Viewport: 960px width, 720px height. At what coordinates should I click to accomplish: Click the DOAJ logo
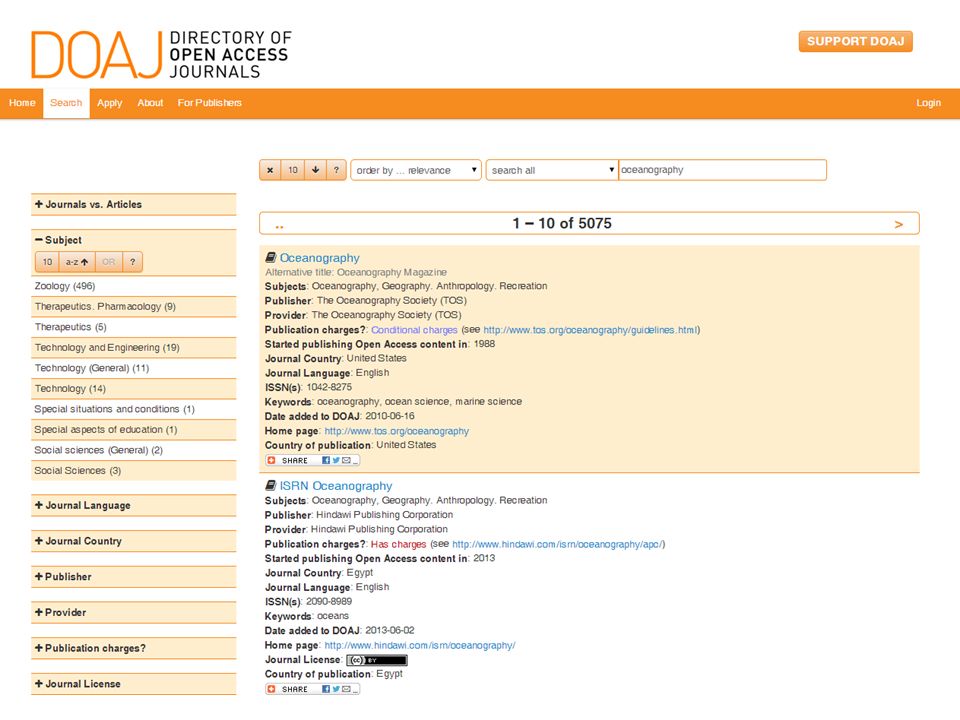coord(162,54)
